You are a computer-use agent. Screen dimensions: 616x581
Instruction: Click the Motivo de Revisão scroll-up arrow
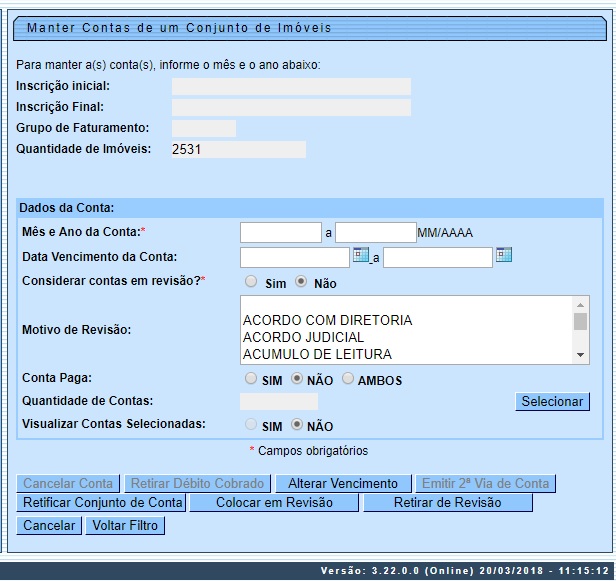tap(580, 305)
